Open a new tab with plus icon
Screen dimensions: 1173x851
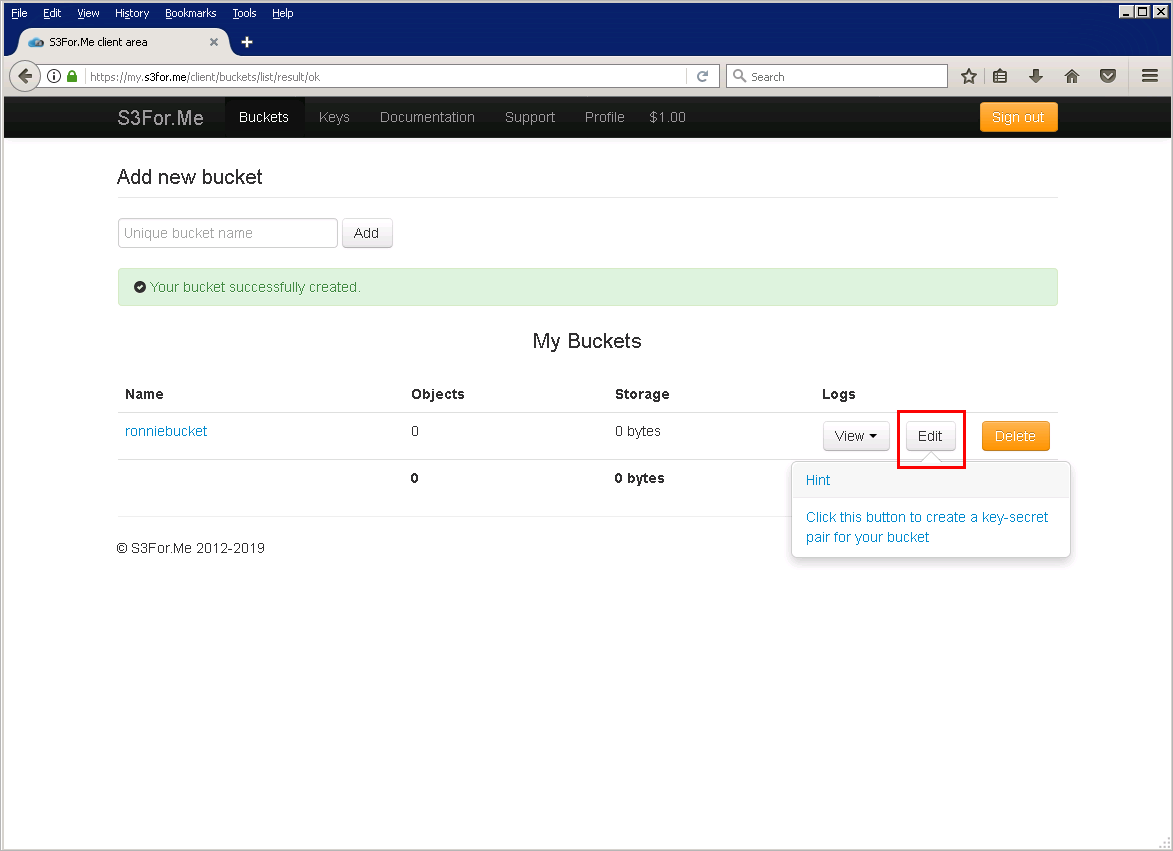coord(247,42)
